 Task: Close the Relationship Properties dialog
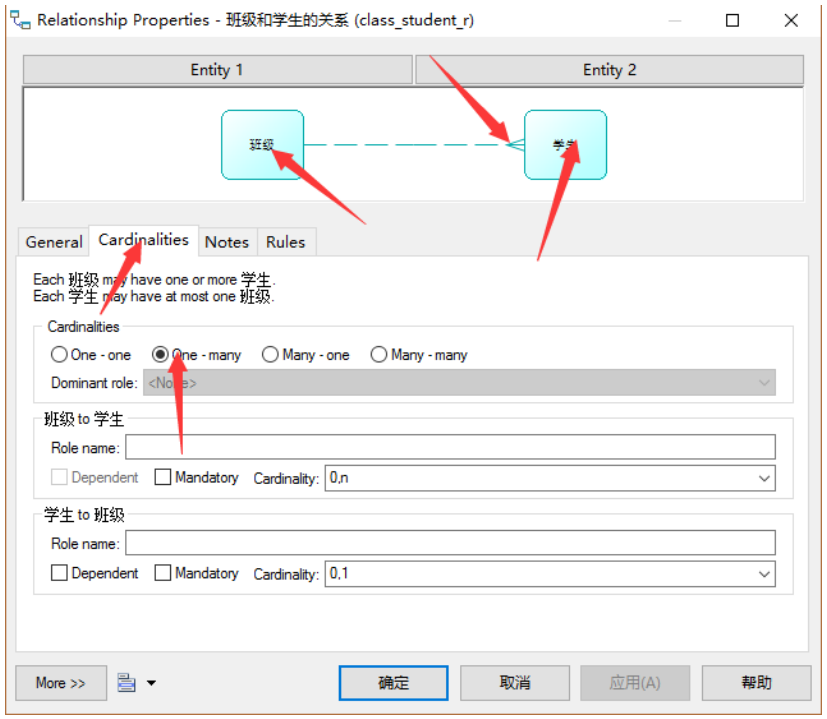click(791, 21)
